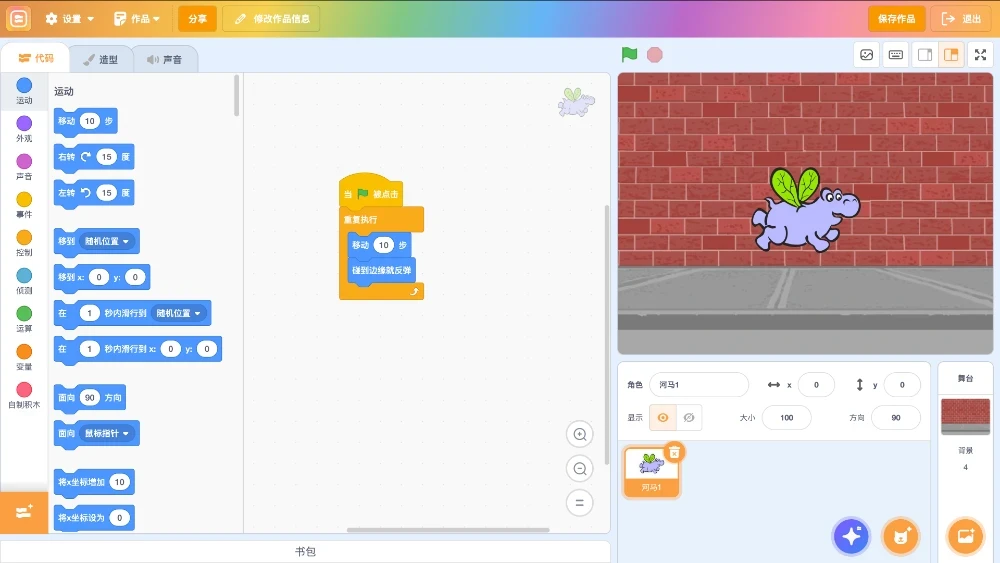Click the keyboard icon above stage
The image size is (1000, 563).
pyautogui.click(x=895, y=55)
